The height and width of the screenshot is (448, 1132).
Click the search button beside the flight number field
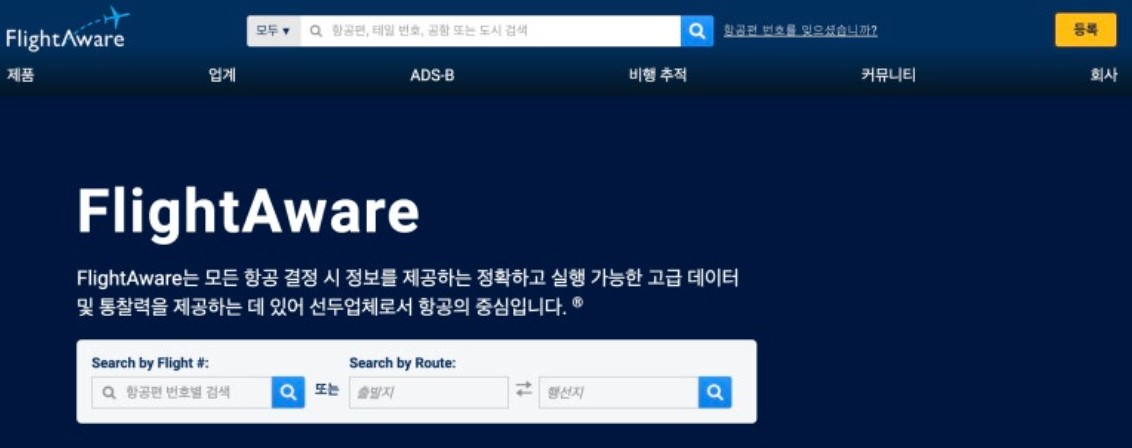point(288,392)
